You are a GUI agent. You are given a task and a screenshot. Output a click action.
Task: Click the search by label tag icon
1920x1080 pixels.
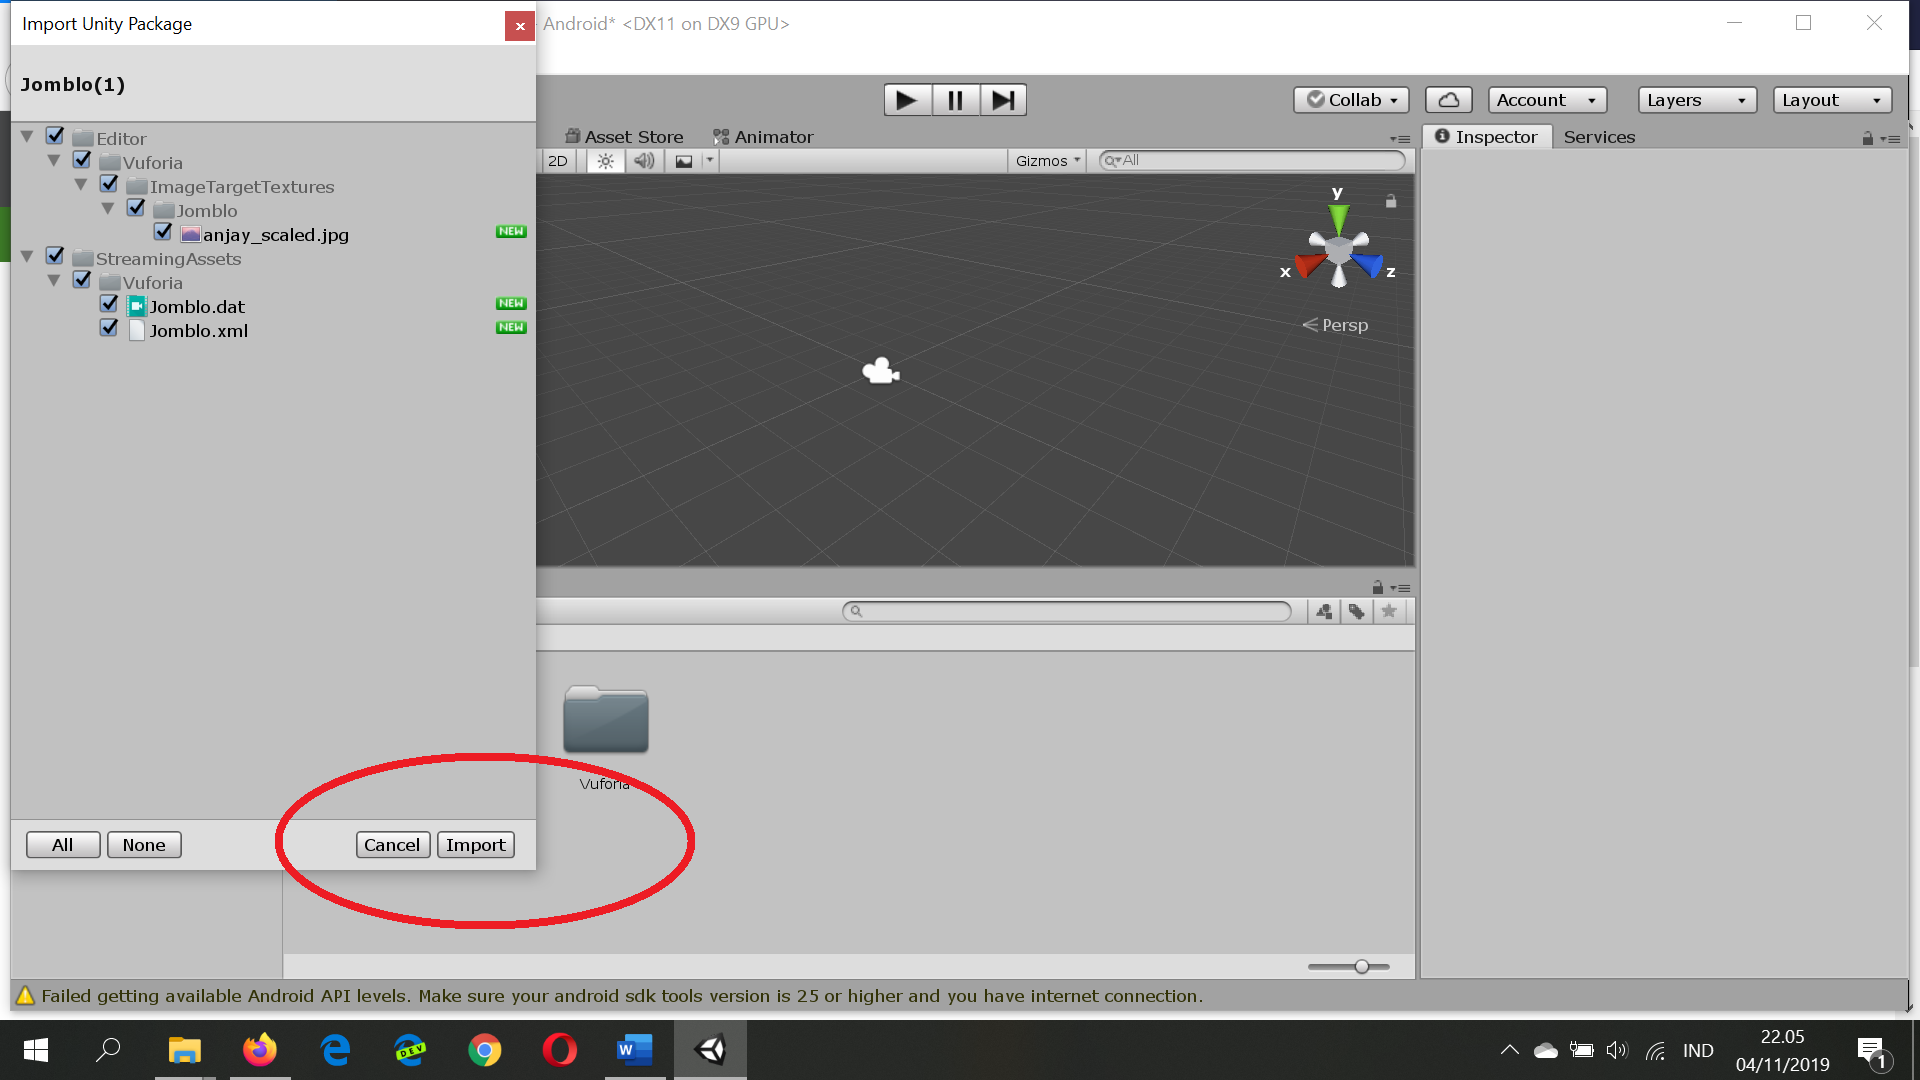pos(1356,611)
